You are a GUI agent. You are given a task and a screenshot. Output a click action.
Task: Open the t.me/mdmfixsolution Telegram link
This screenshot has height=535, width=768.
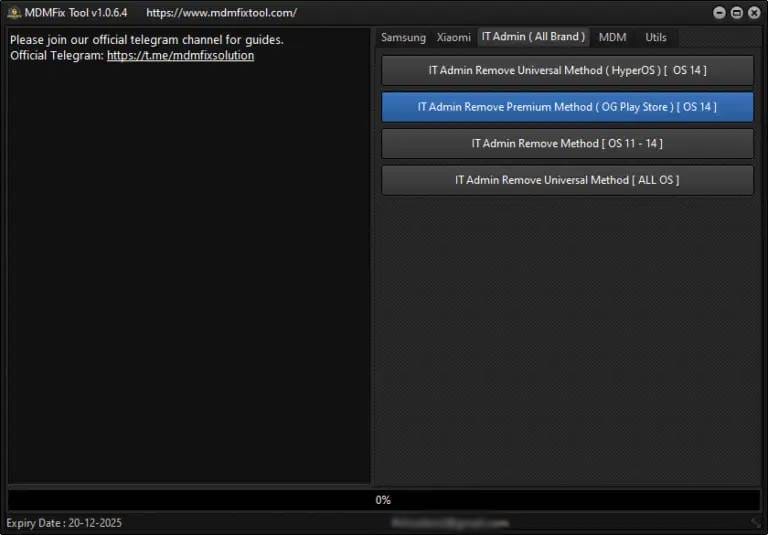click(180, 56)
